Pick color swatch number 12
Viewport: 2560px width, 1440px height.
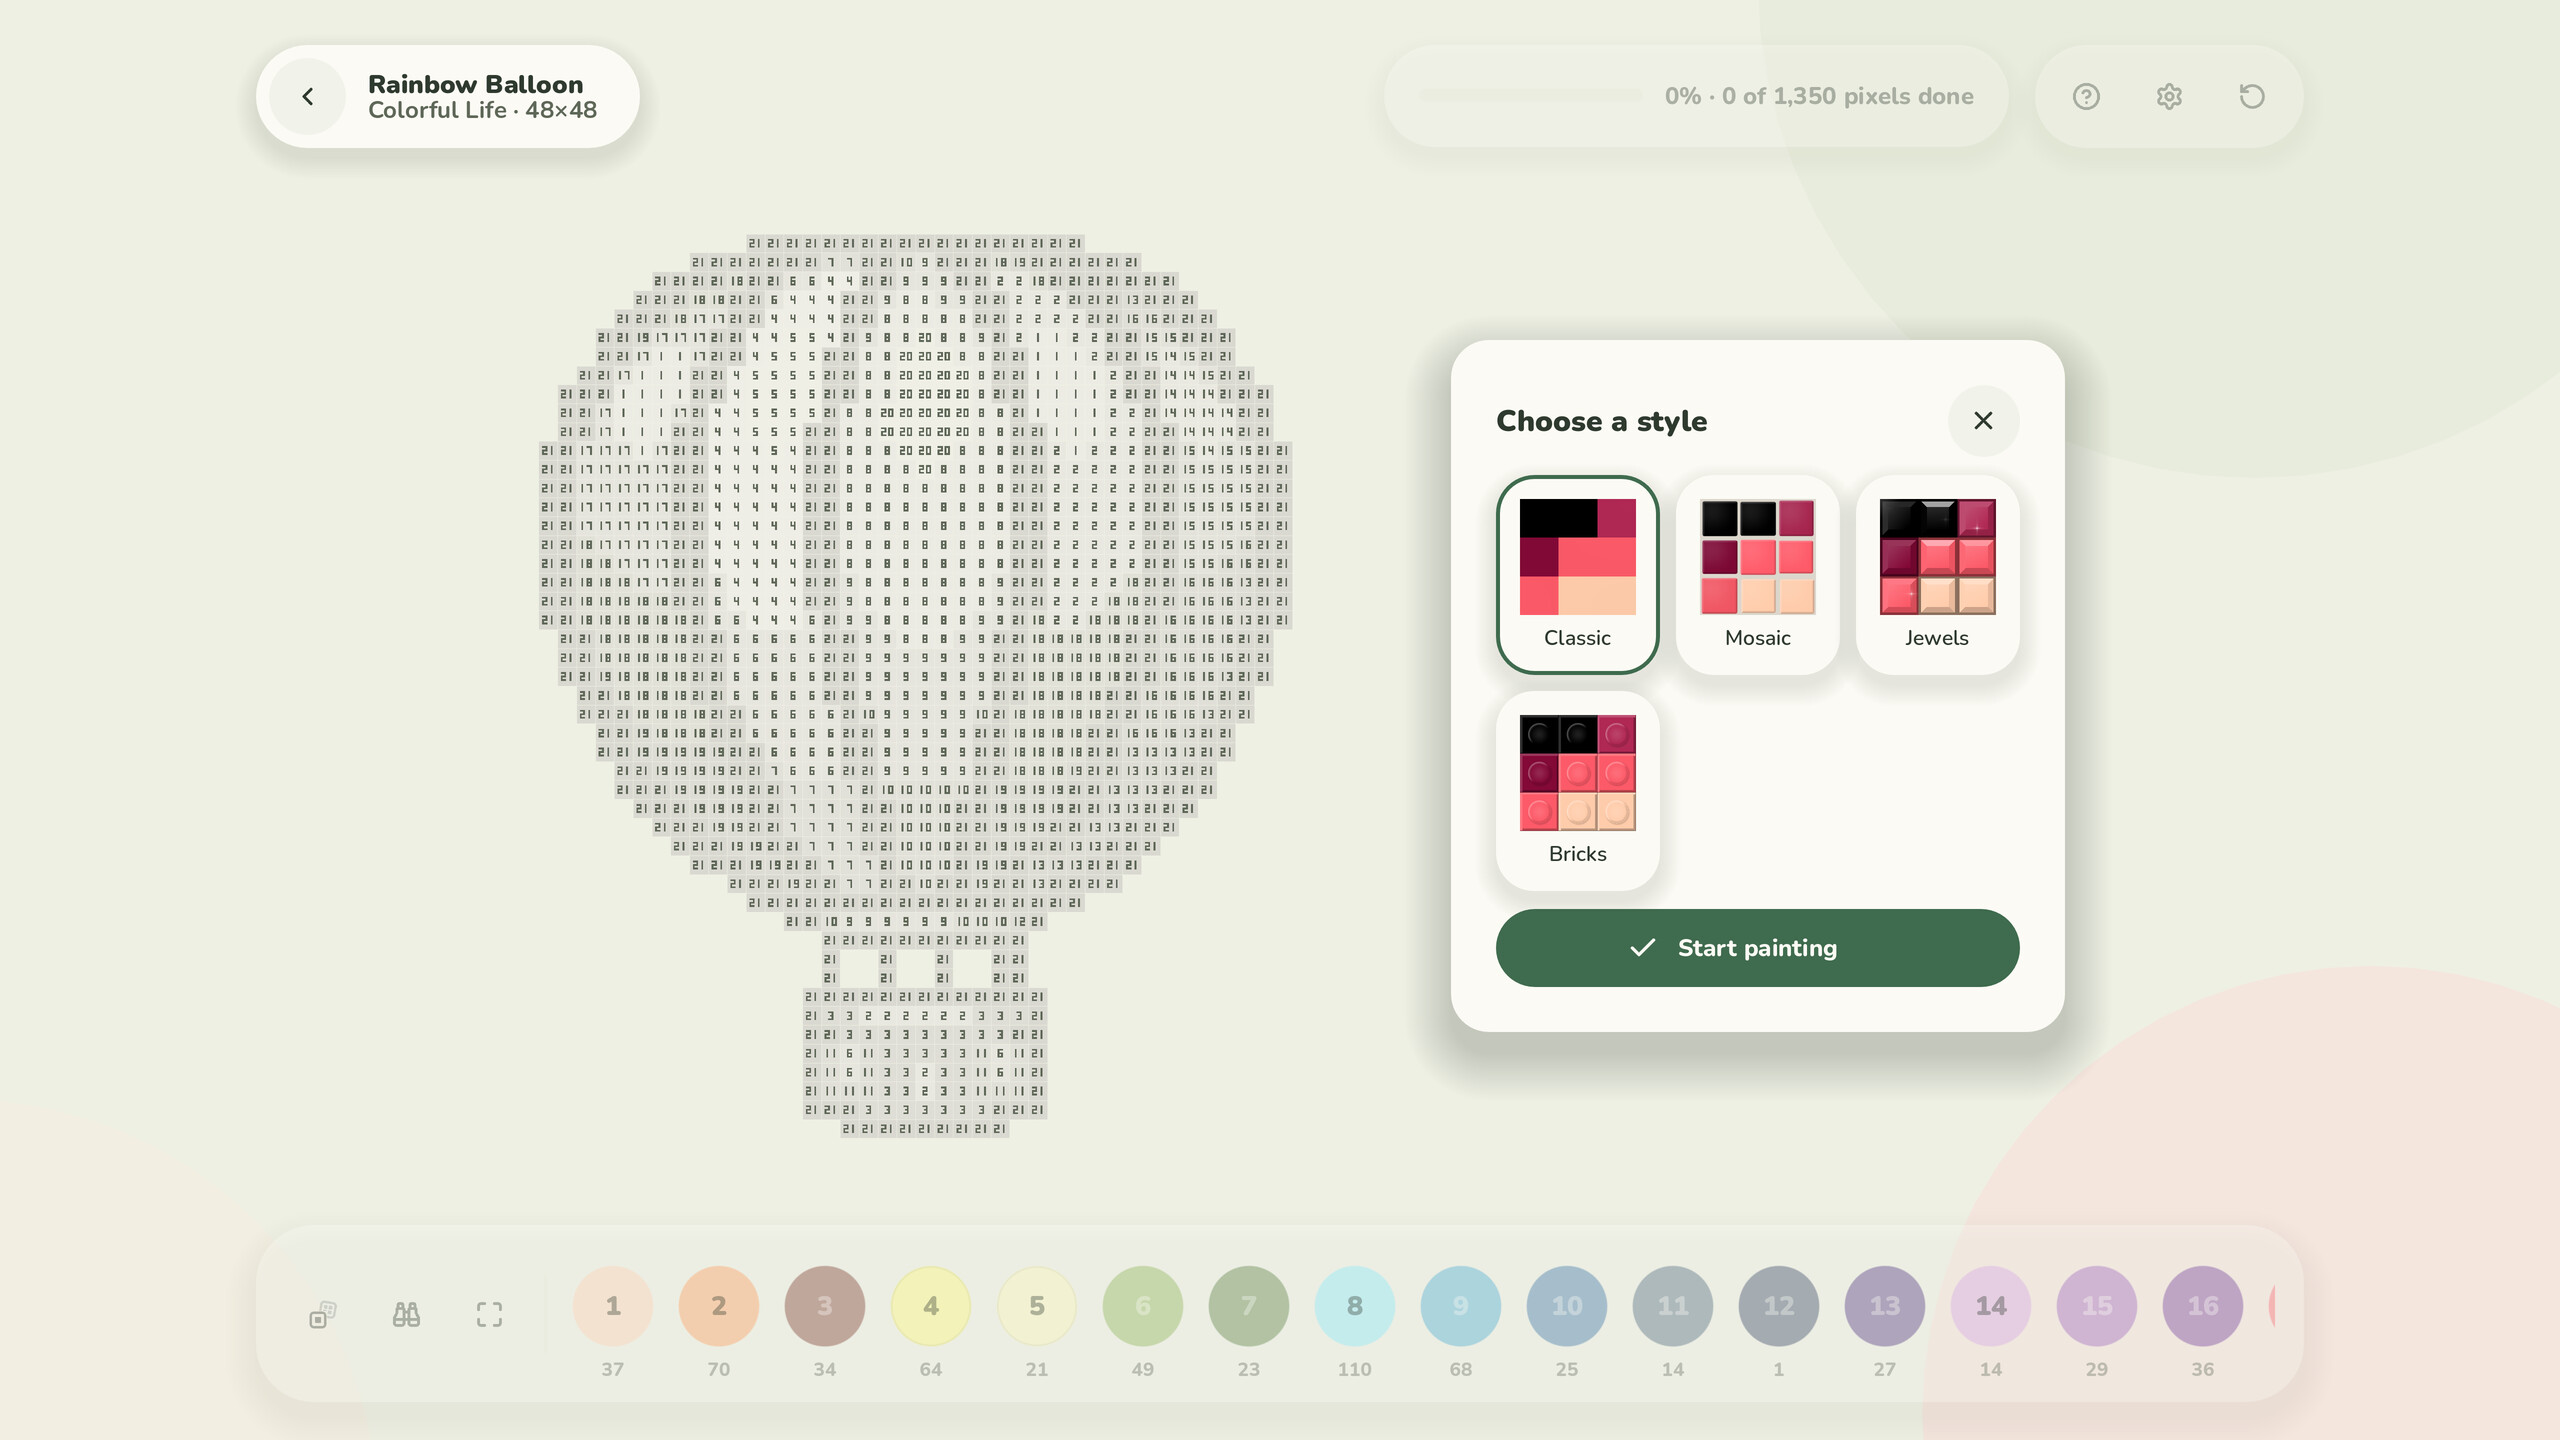[1779, 1306]
